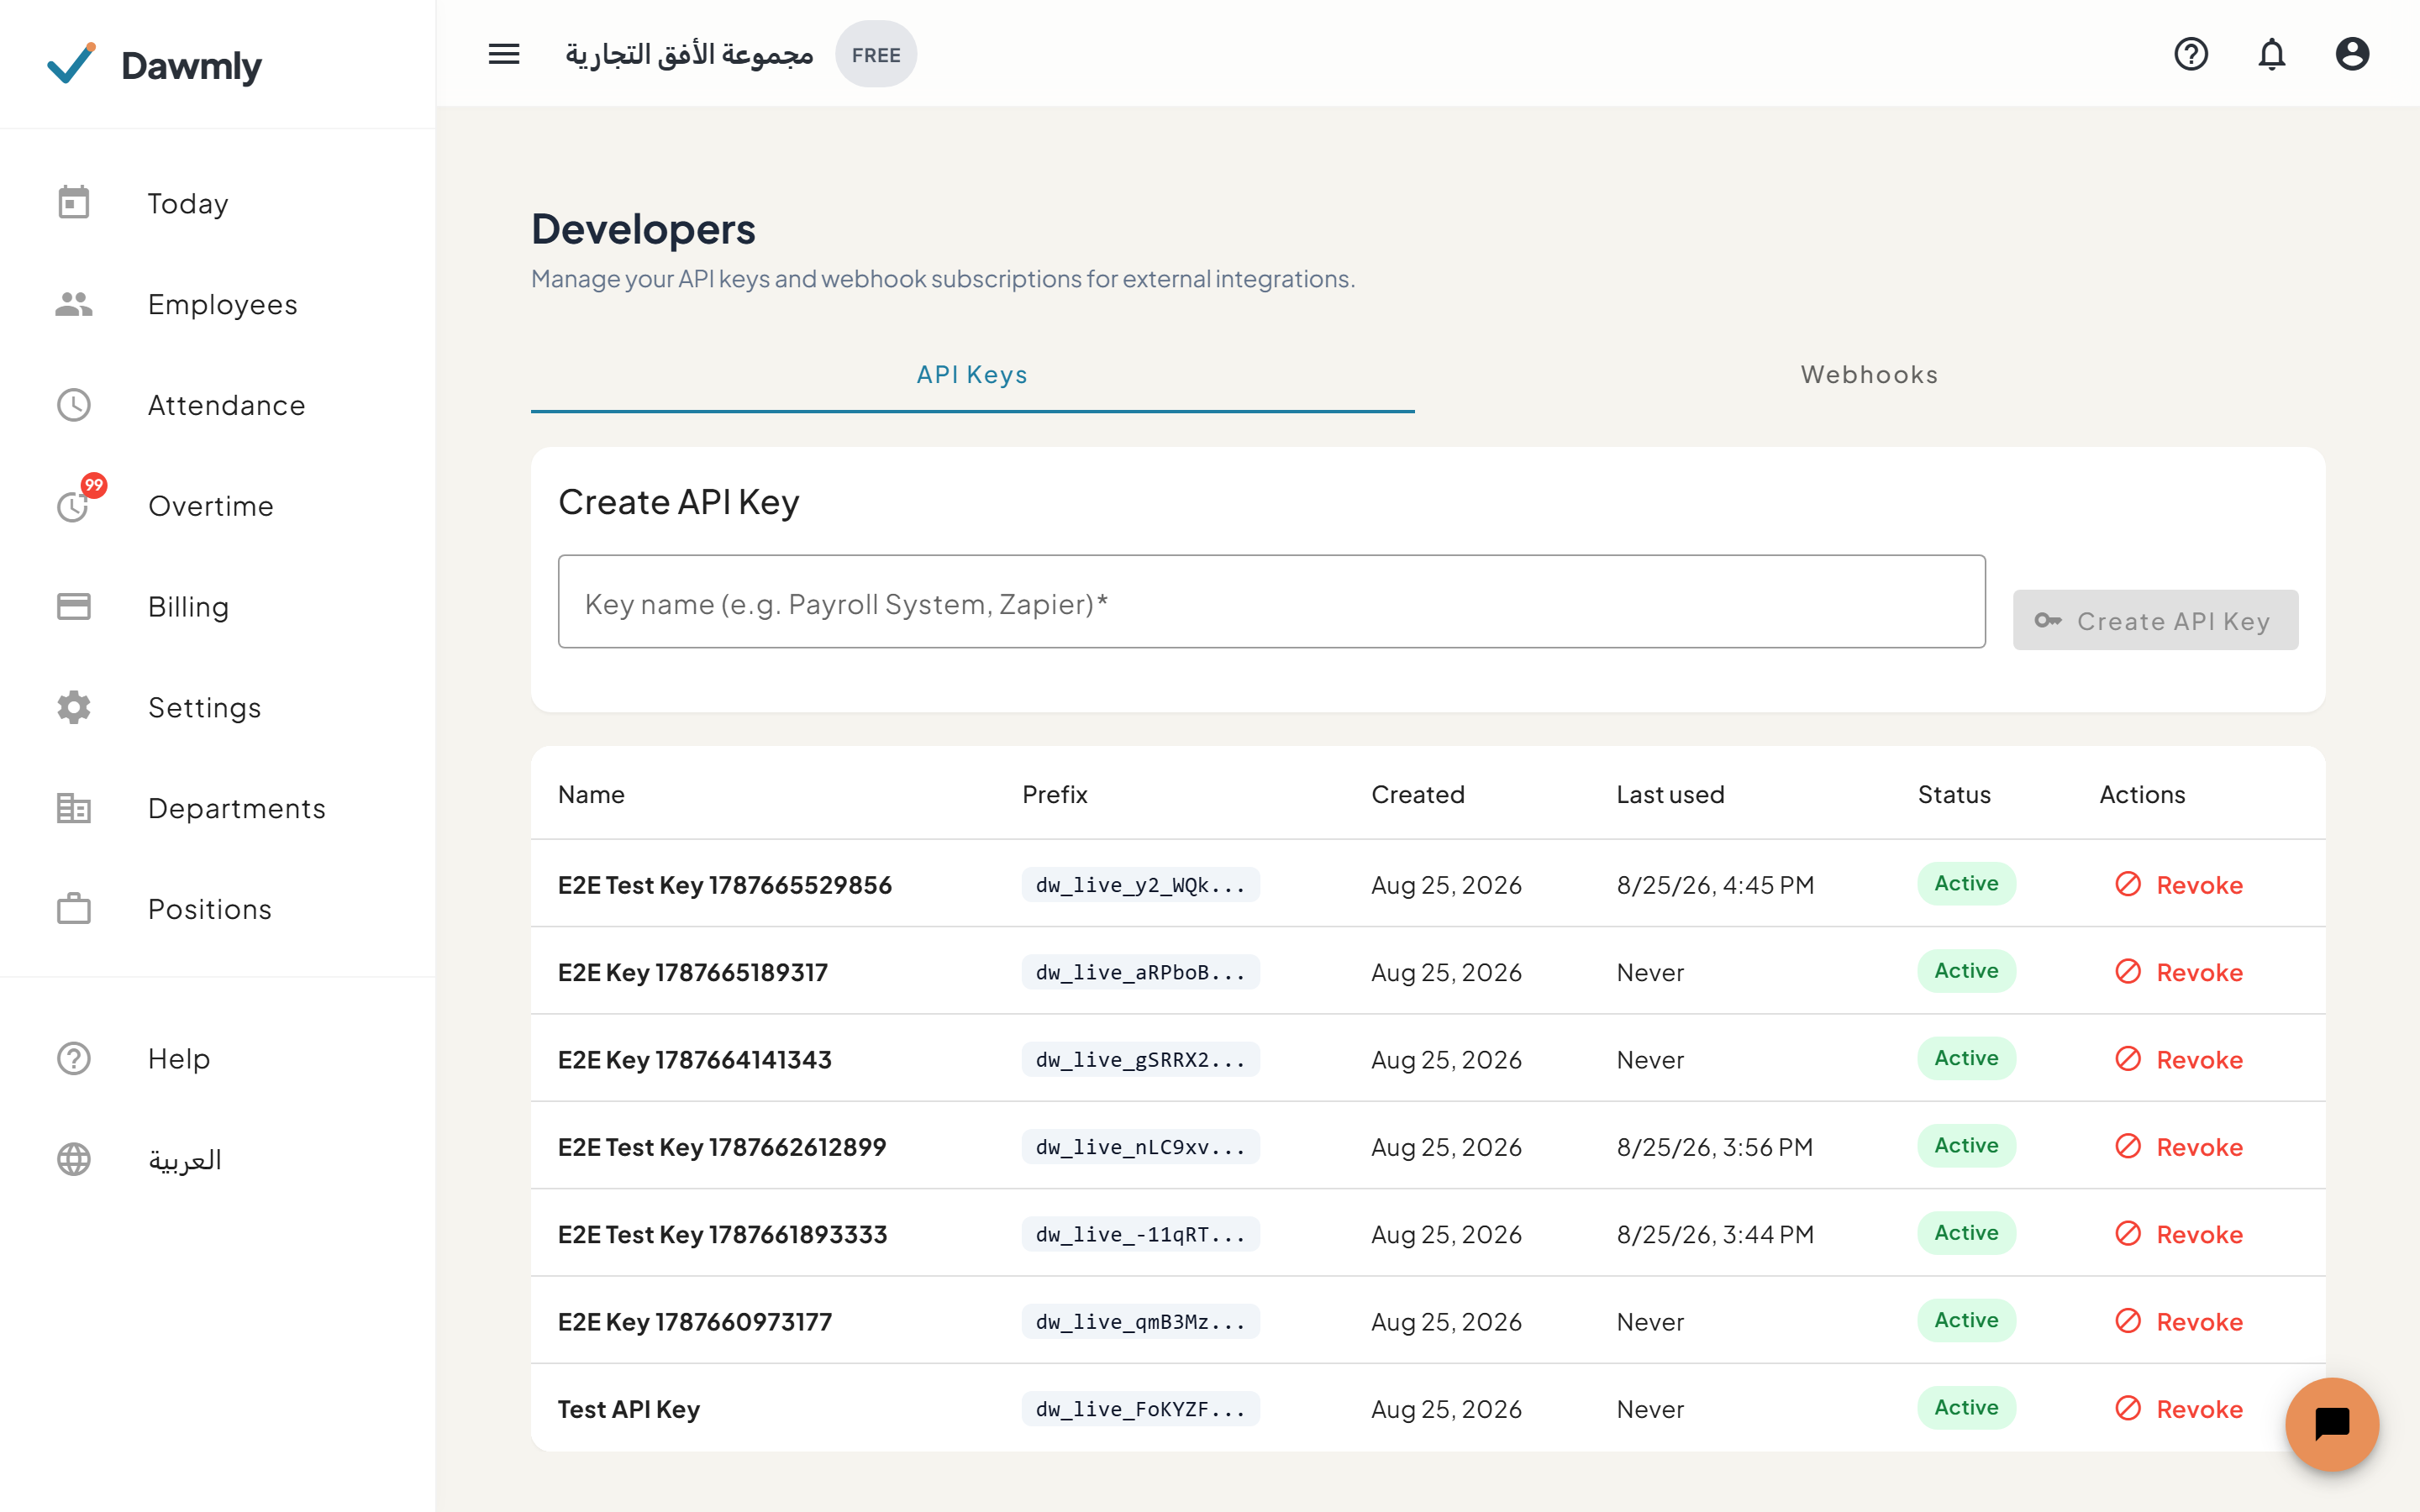The image size is (2420, 1512).
Task: Click revoke icon for E2E Test Key 1787665529856
Action: [2128, 884]
